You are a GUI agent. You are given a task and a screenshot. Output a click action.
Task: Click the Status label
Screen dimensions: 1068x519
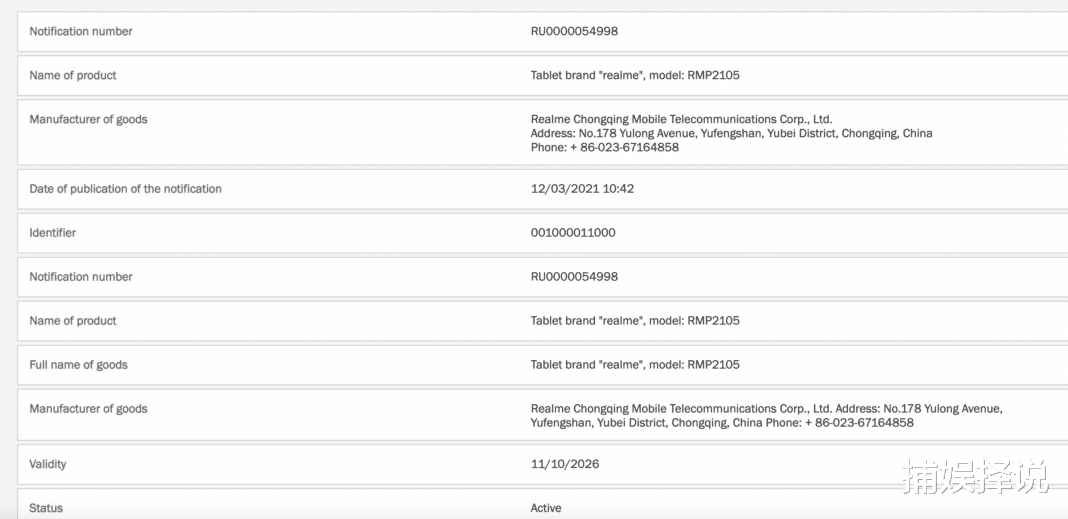pyautogui.click(x=46, y=508)
